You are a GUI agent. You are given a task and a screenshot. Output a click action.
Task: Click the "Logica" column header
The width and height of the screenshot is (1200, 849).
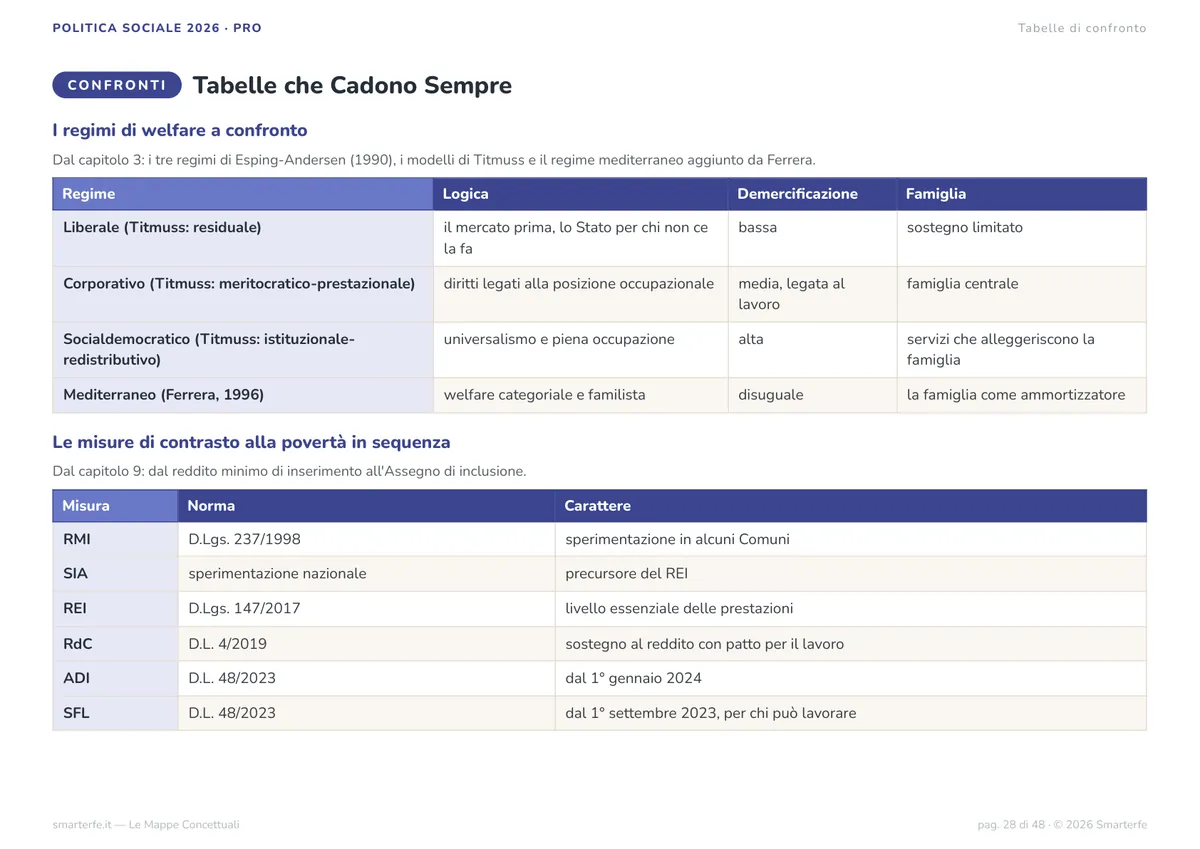coord(580,194)
